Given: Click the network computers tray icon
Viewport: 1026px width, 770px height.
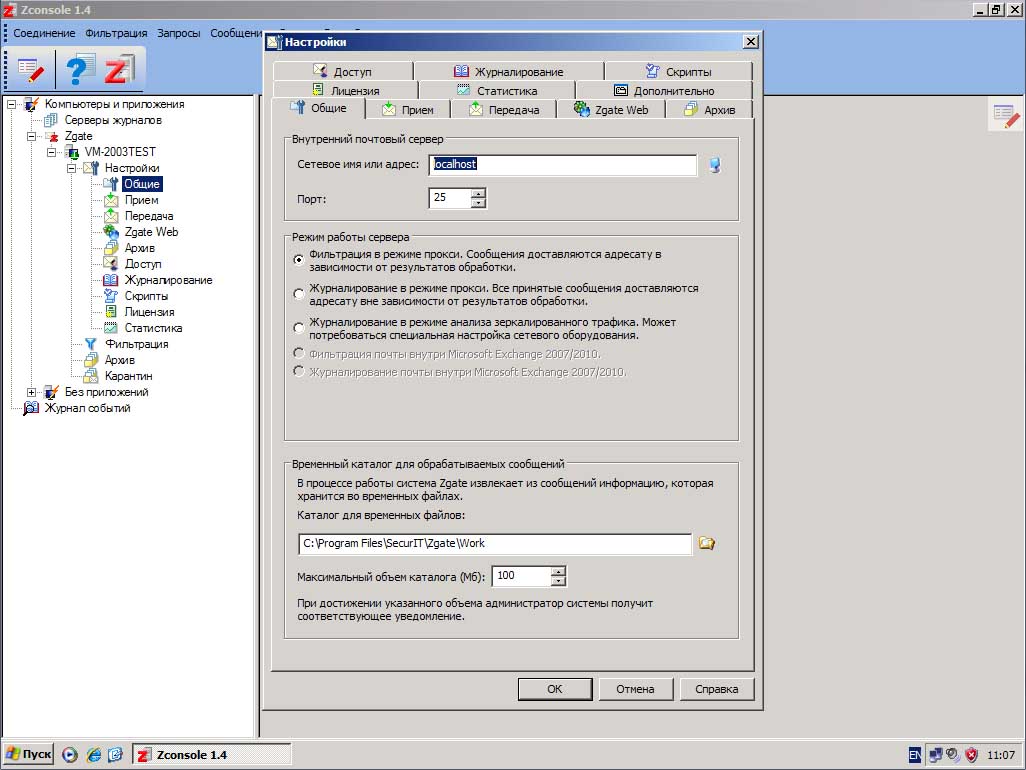Looking at the screenshot, I should click(936, 755).
